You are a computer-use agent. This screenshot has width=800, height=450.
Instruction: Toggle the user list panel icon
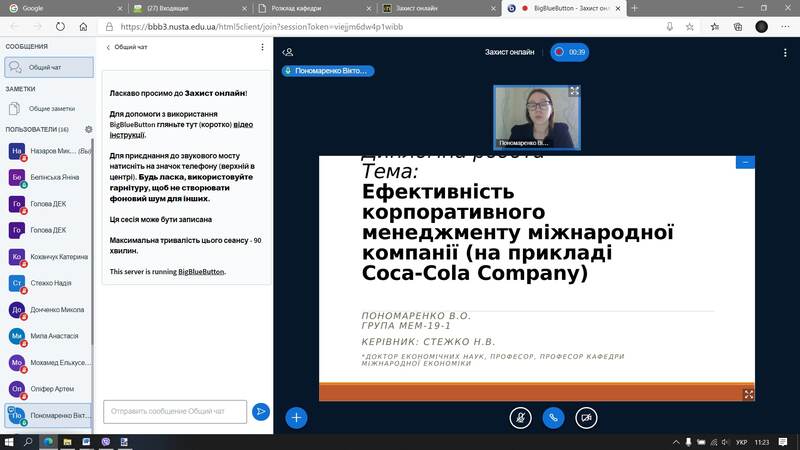[x=288, y=52]
